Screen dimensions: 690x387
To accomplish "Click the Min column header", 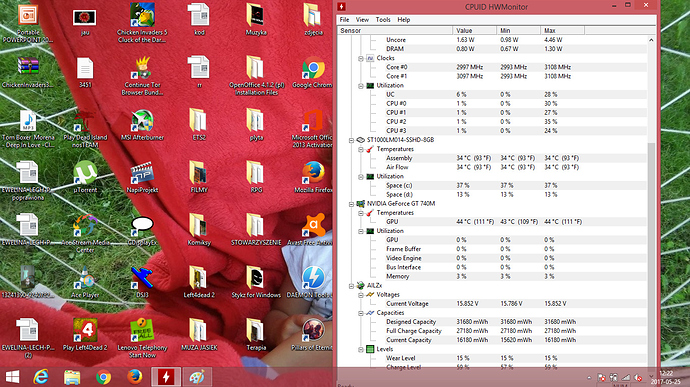I will [518, 30].
